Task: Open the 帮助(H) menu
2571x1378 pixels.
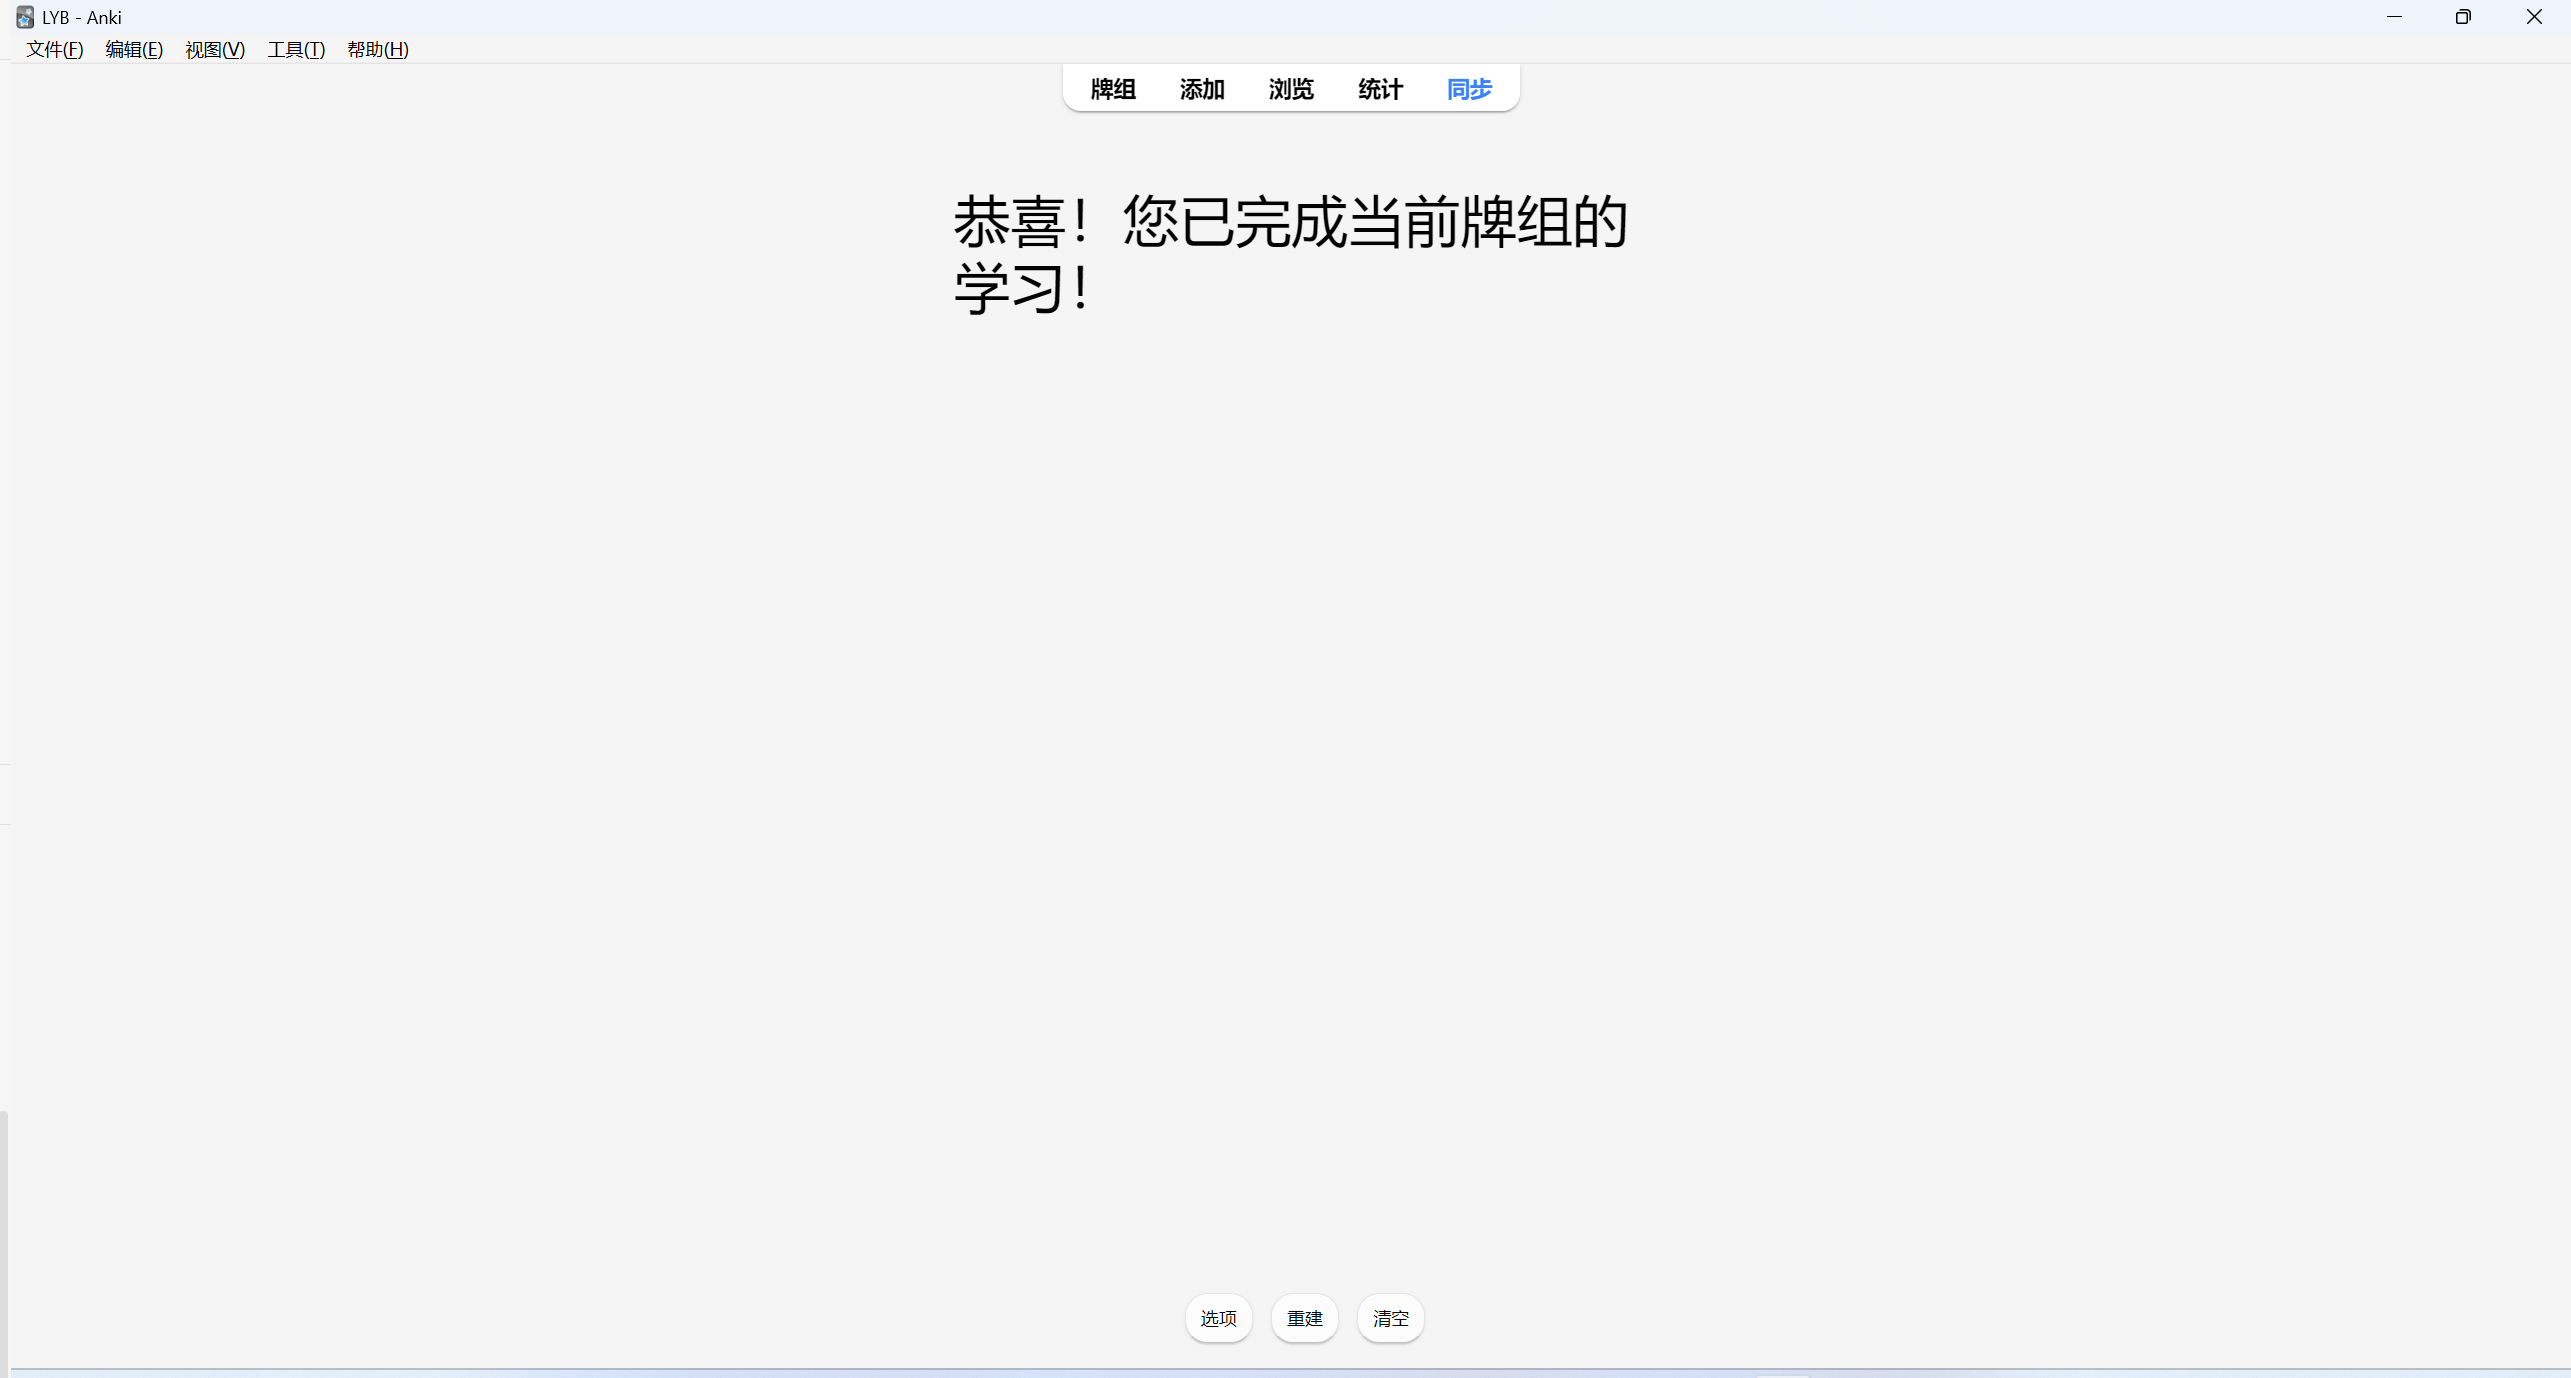Action: [377, 49]
